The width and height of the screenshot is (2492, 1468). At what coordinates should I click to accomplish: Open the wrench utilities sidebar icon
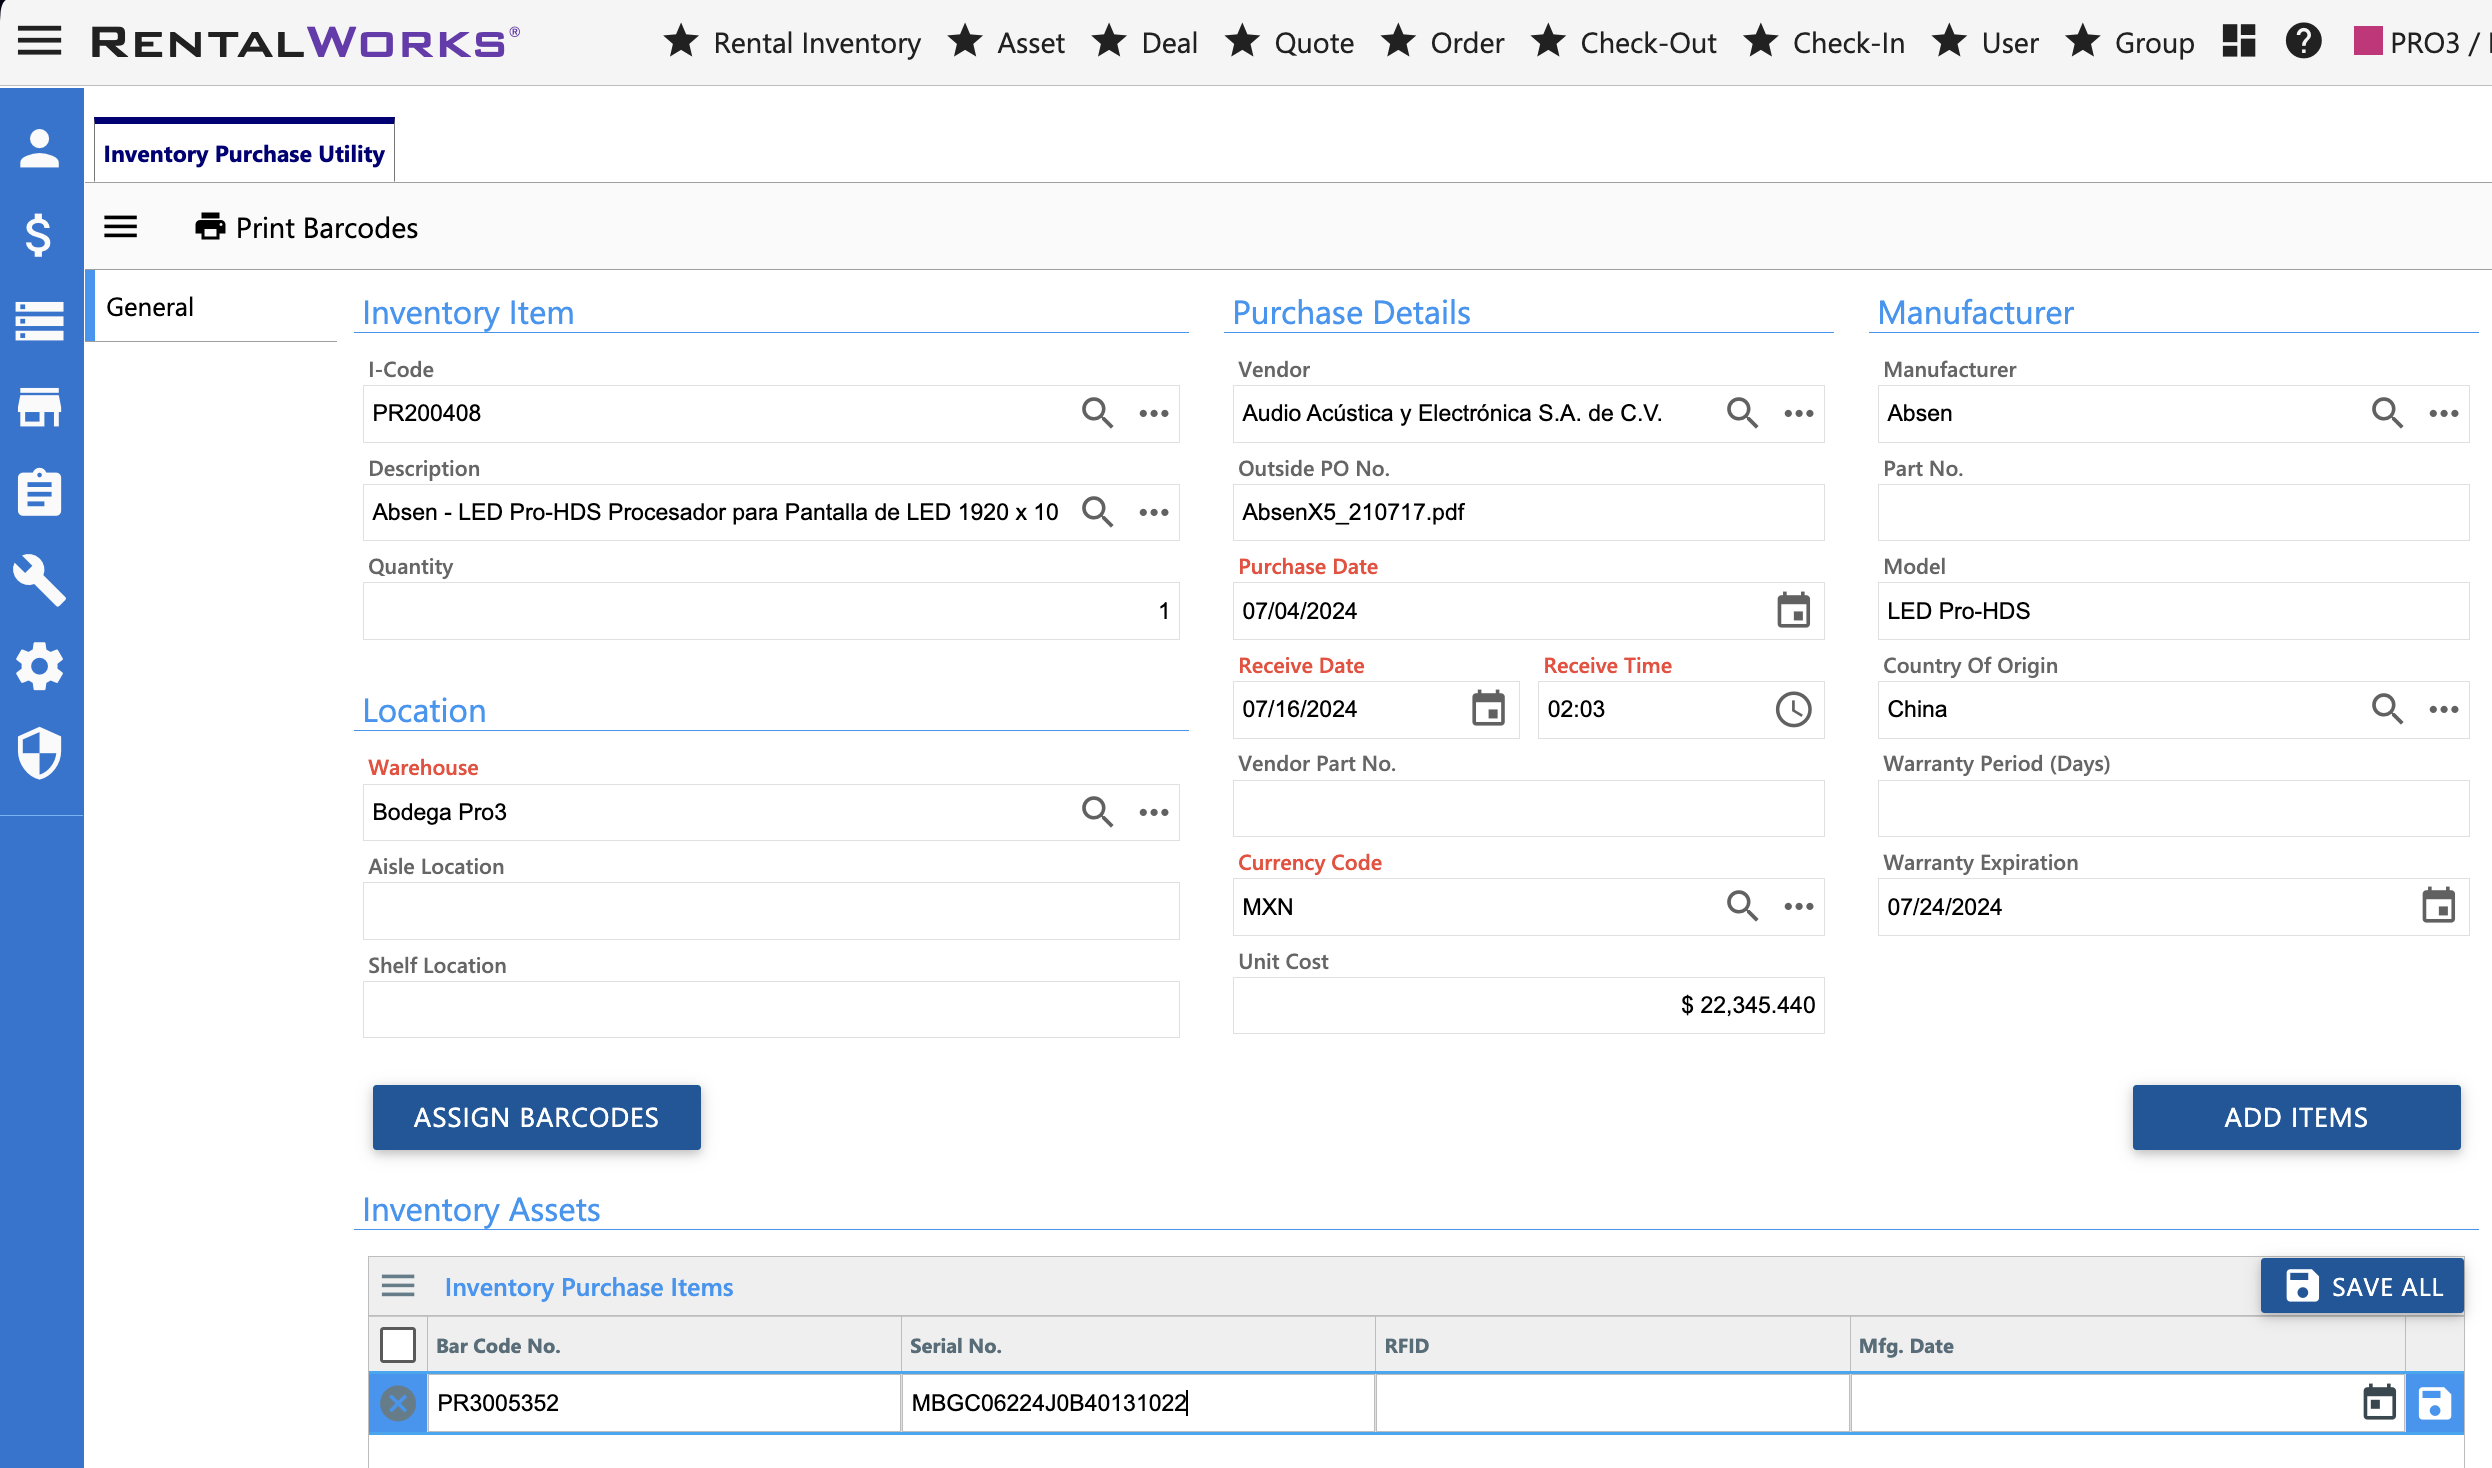pos(40,580)
